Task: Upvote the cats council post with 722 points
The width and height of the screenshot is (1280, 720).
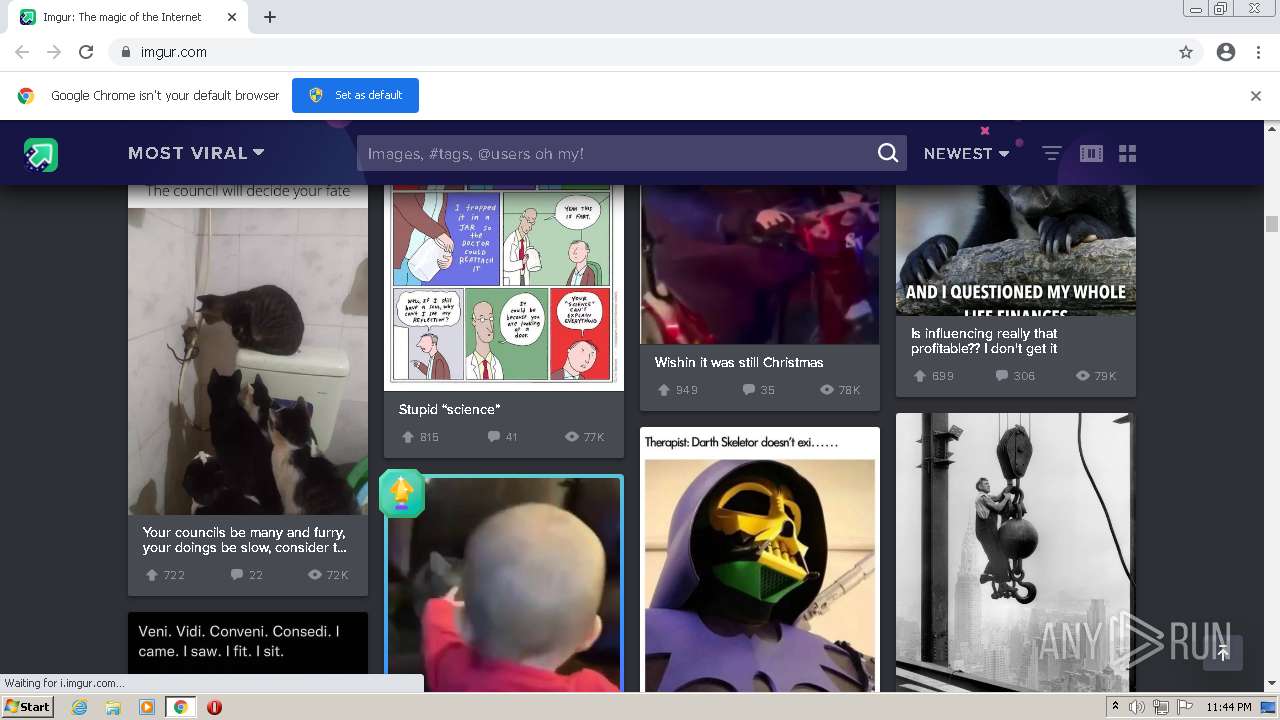Action: [x=152, y=575]
